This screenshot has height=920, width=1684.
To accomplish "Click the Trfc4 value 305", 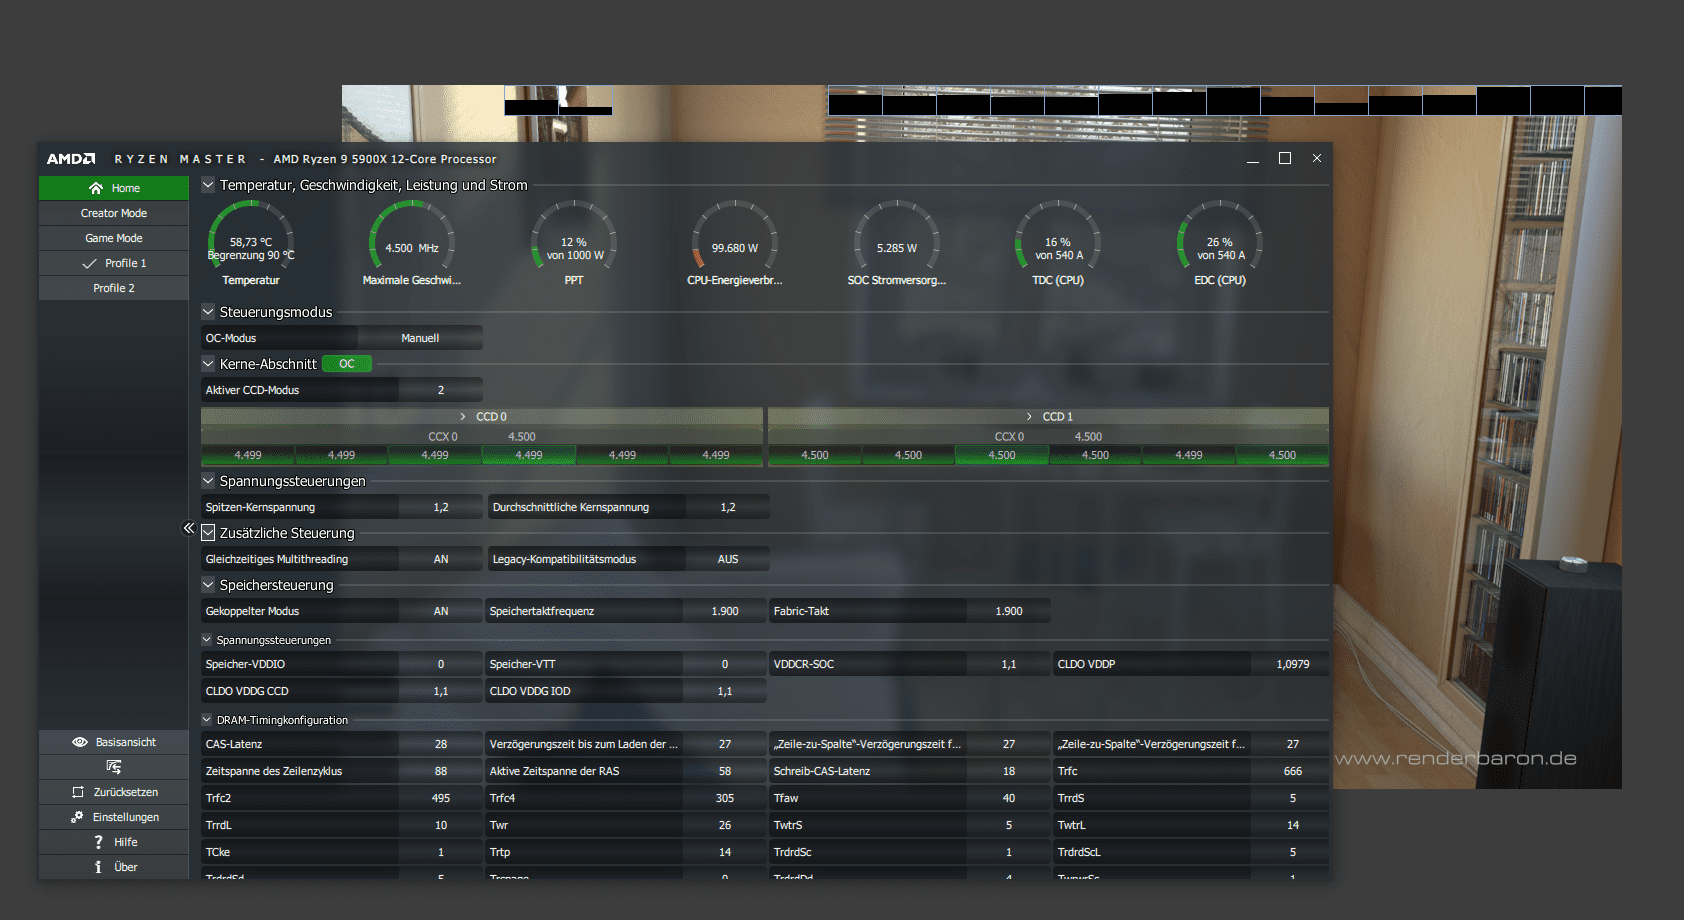I will pyautogui.click(x=725, y=798).
